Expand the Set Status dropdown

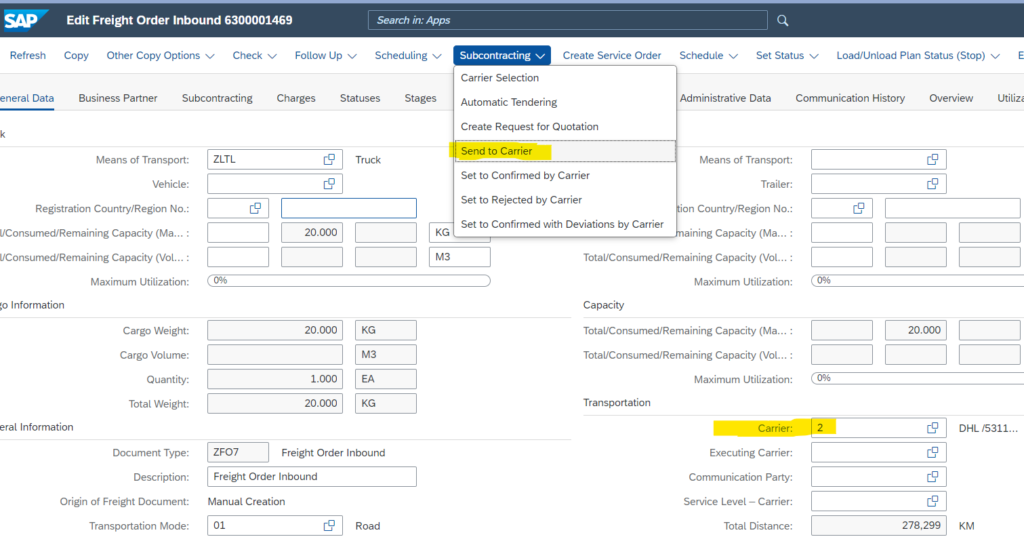(786, 56)
